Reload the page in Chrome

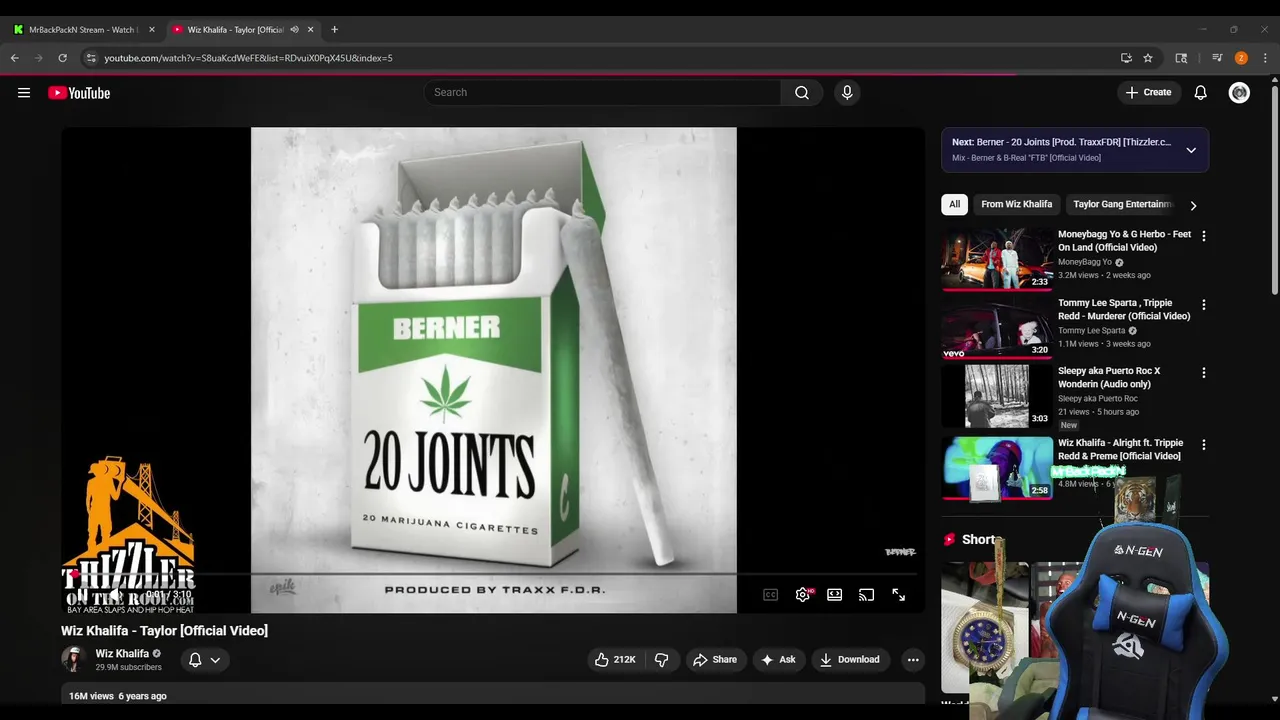coord(62,58)
